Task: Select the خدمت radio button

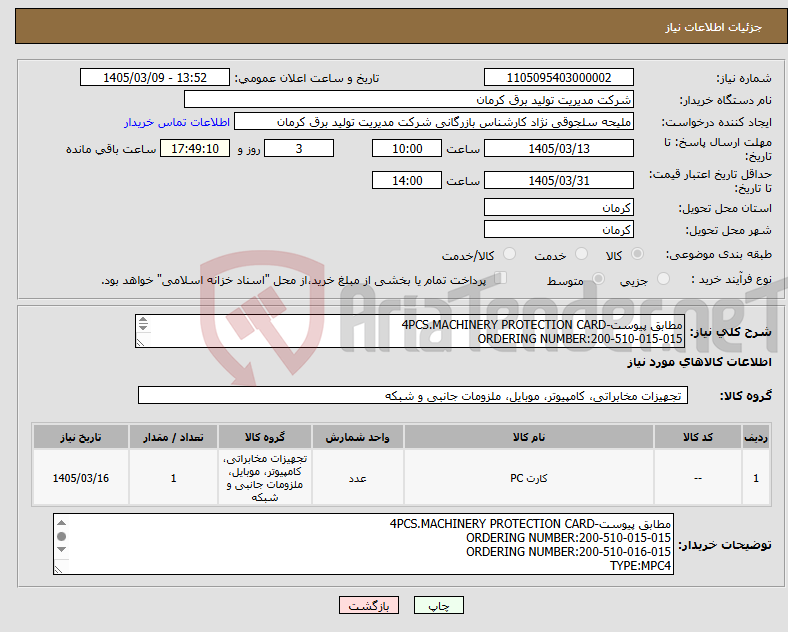Action: click(581, 254)
